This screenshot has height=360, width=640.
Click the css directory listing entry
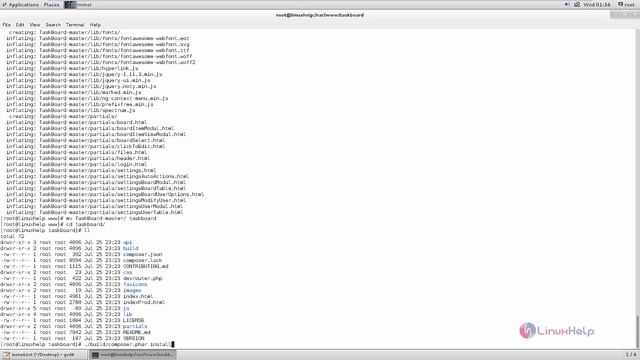(x=127, y=272)
